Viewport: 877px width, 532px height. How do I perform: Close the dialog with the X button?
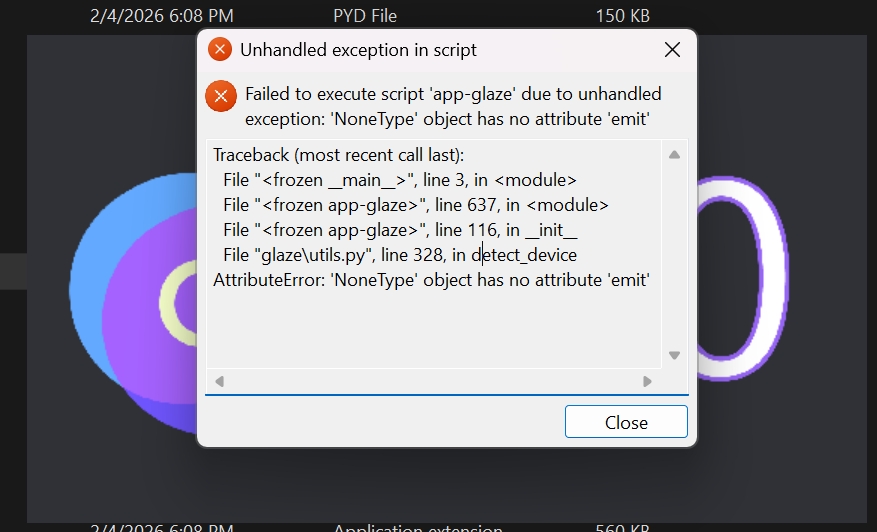[672, 50]
